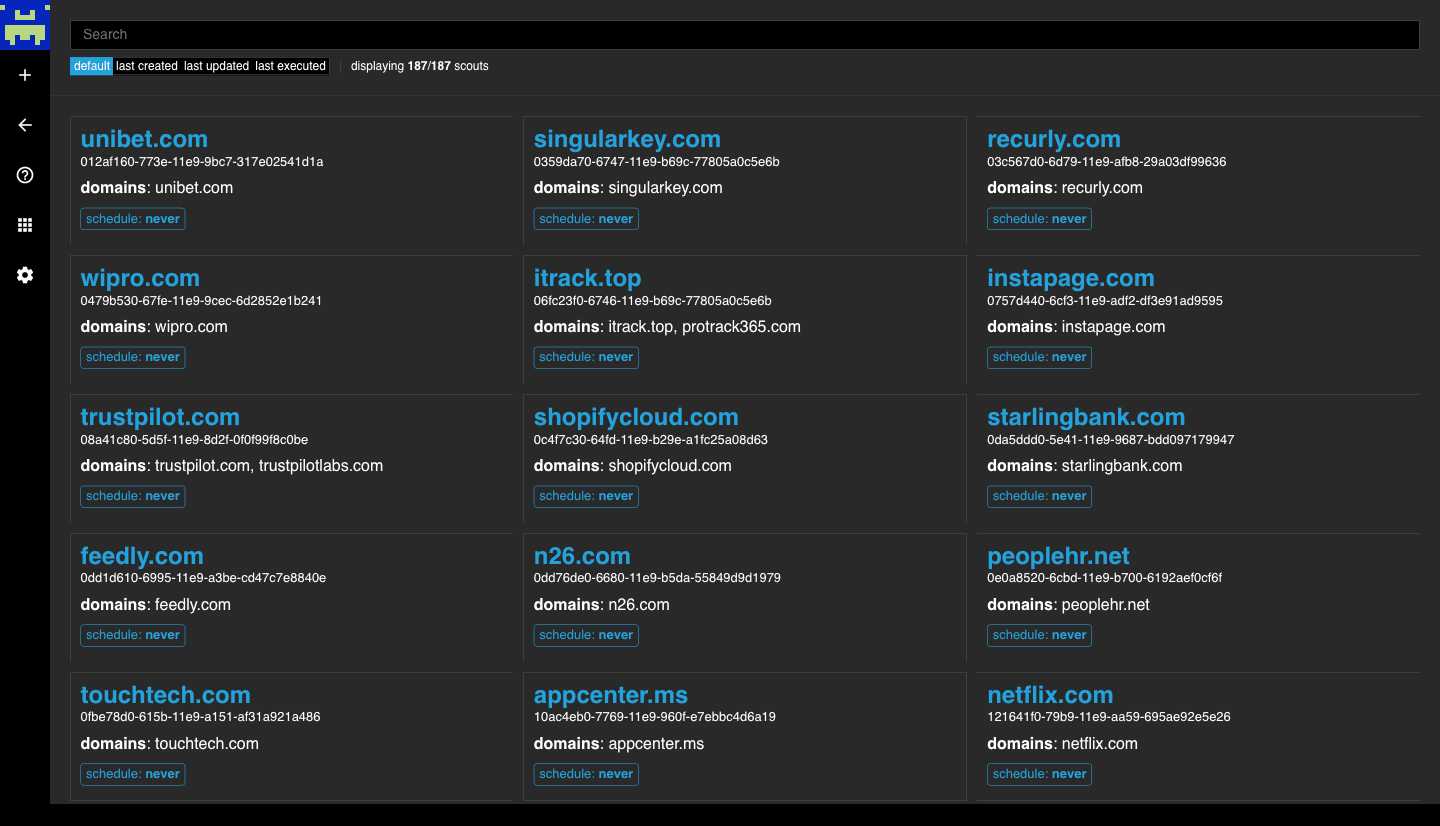Click domains line of starlingbank.com card
The height and width of the screenshot is (826, 1440).
click(1085, 466)
